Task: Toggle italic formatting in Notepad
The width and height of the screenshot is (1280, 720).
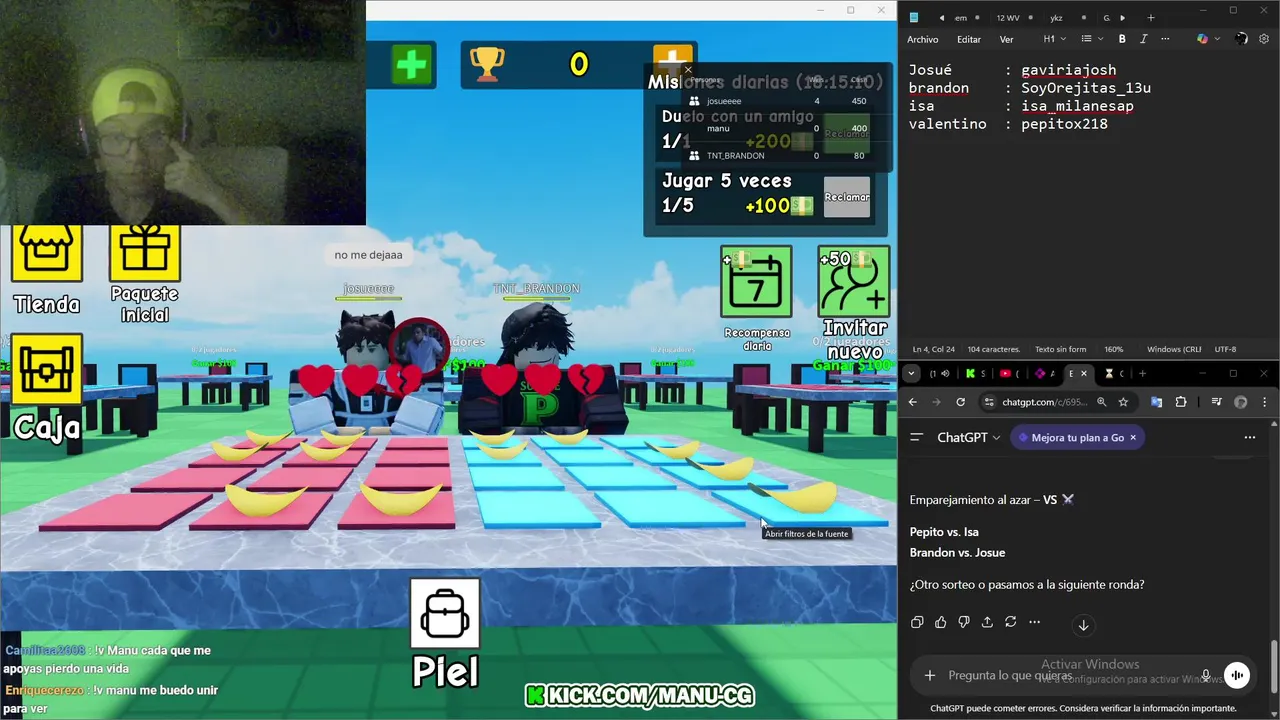Action: [x=1143, y=39]
